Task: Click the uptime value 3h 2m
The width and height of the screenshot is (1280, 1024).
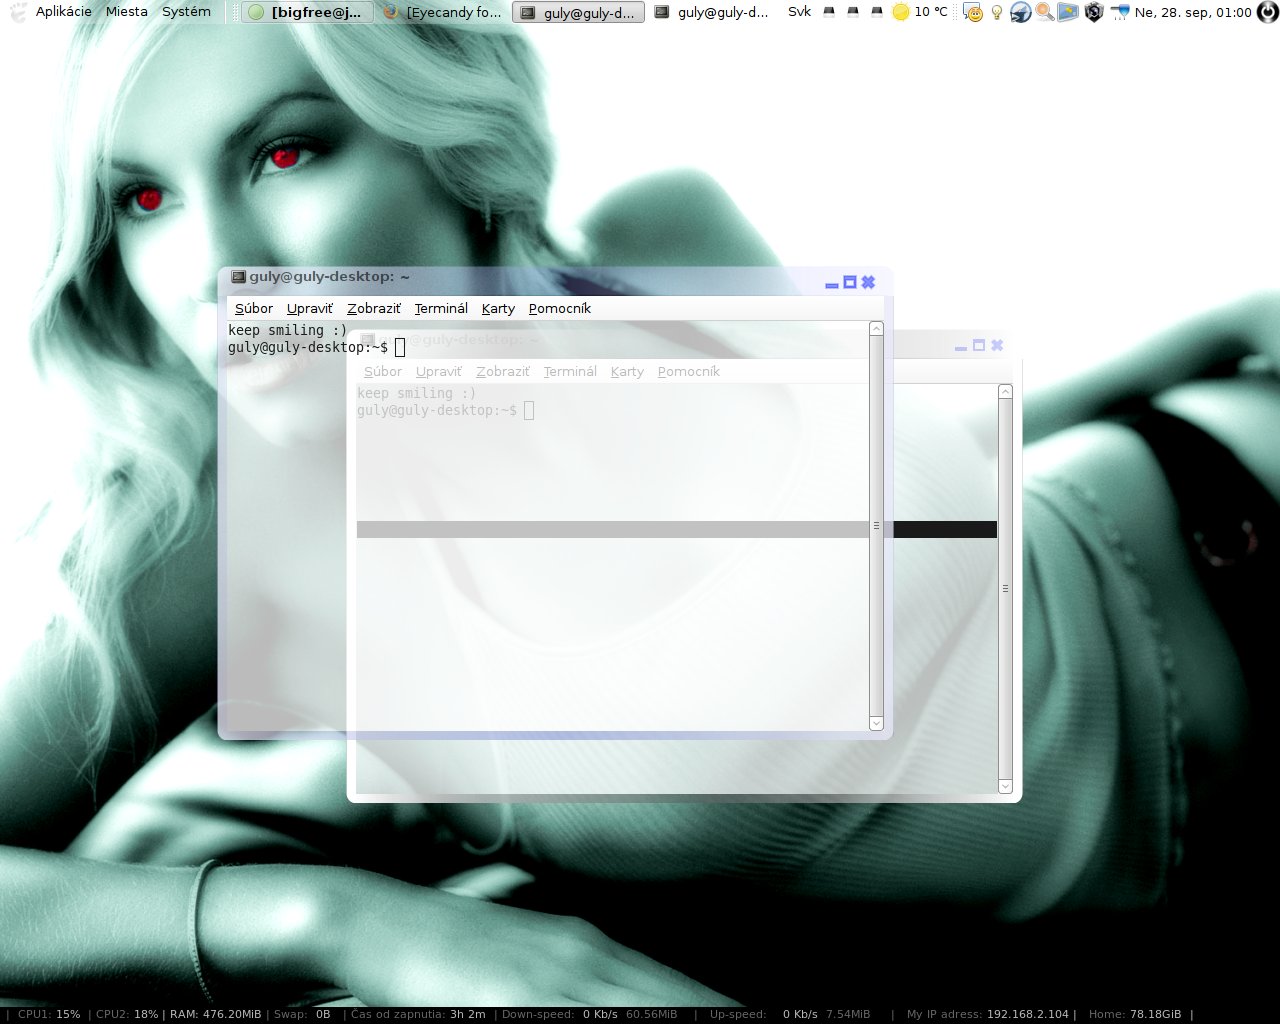Action: click(x=468, y=1014)
